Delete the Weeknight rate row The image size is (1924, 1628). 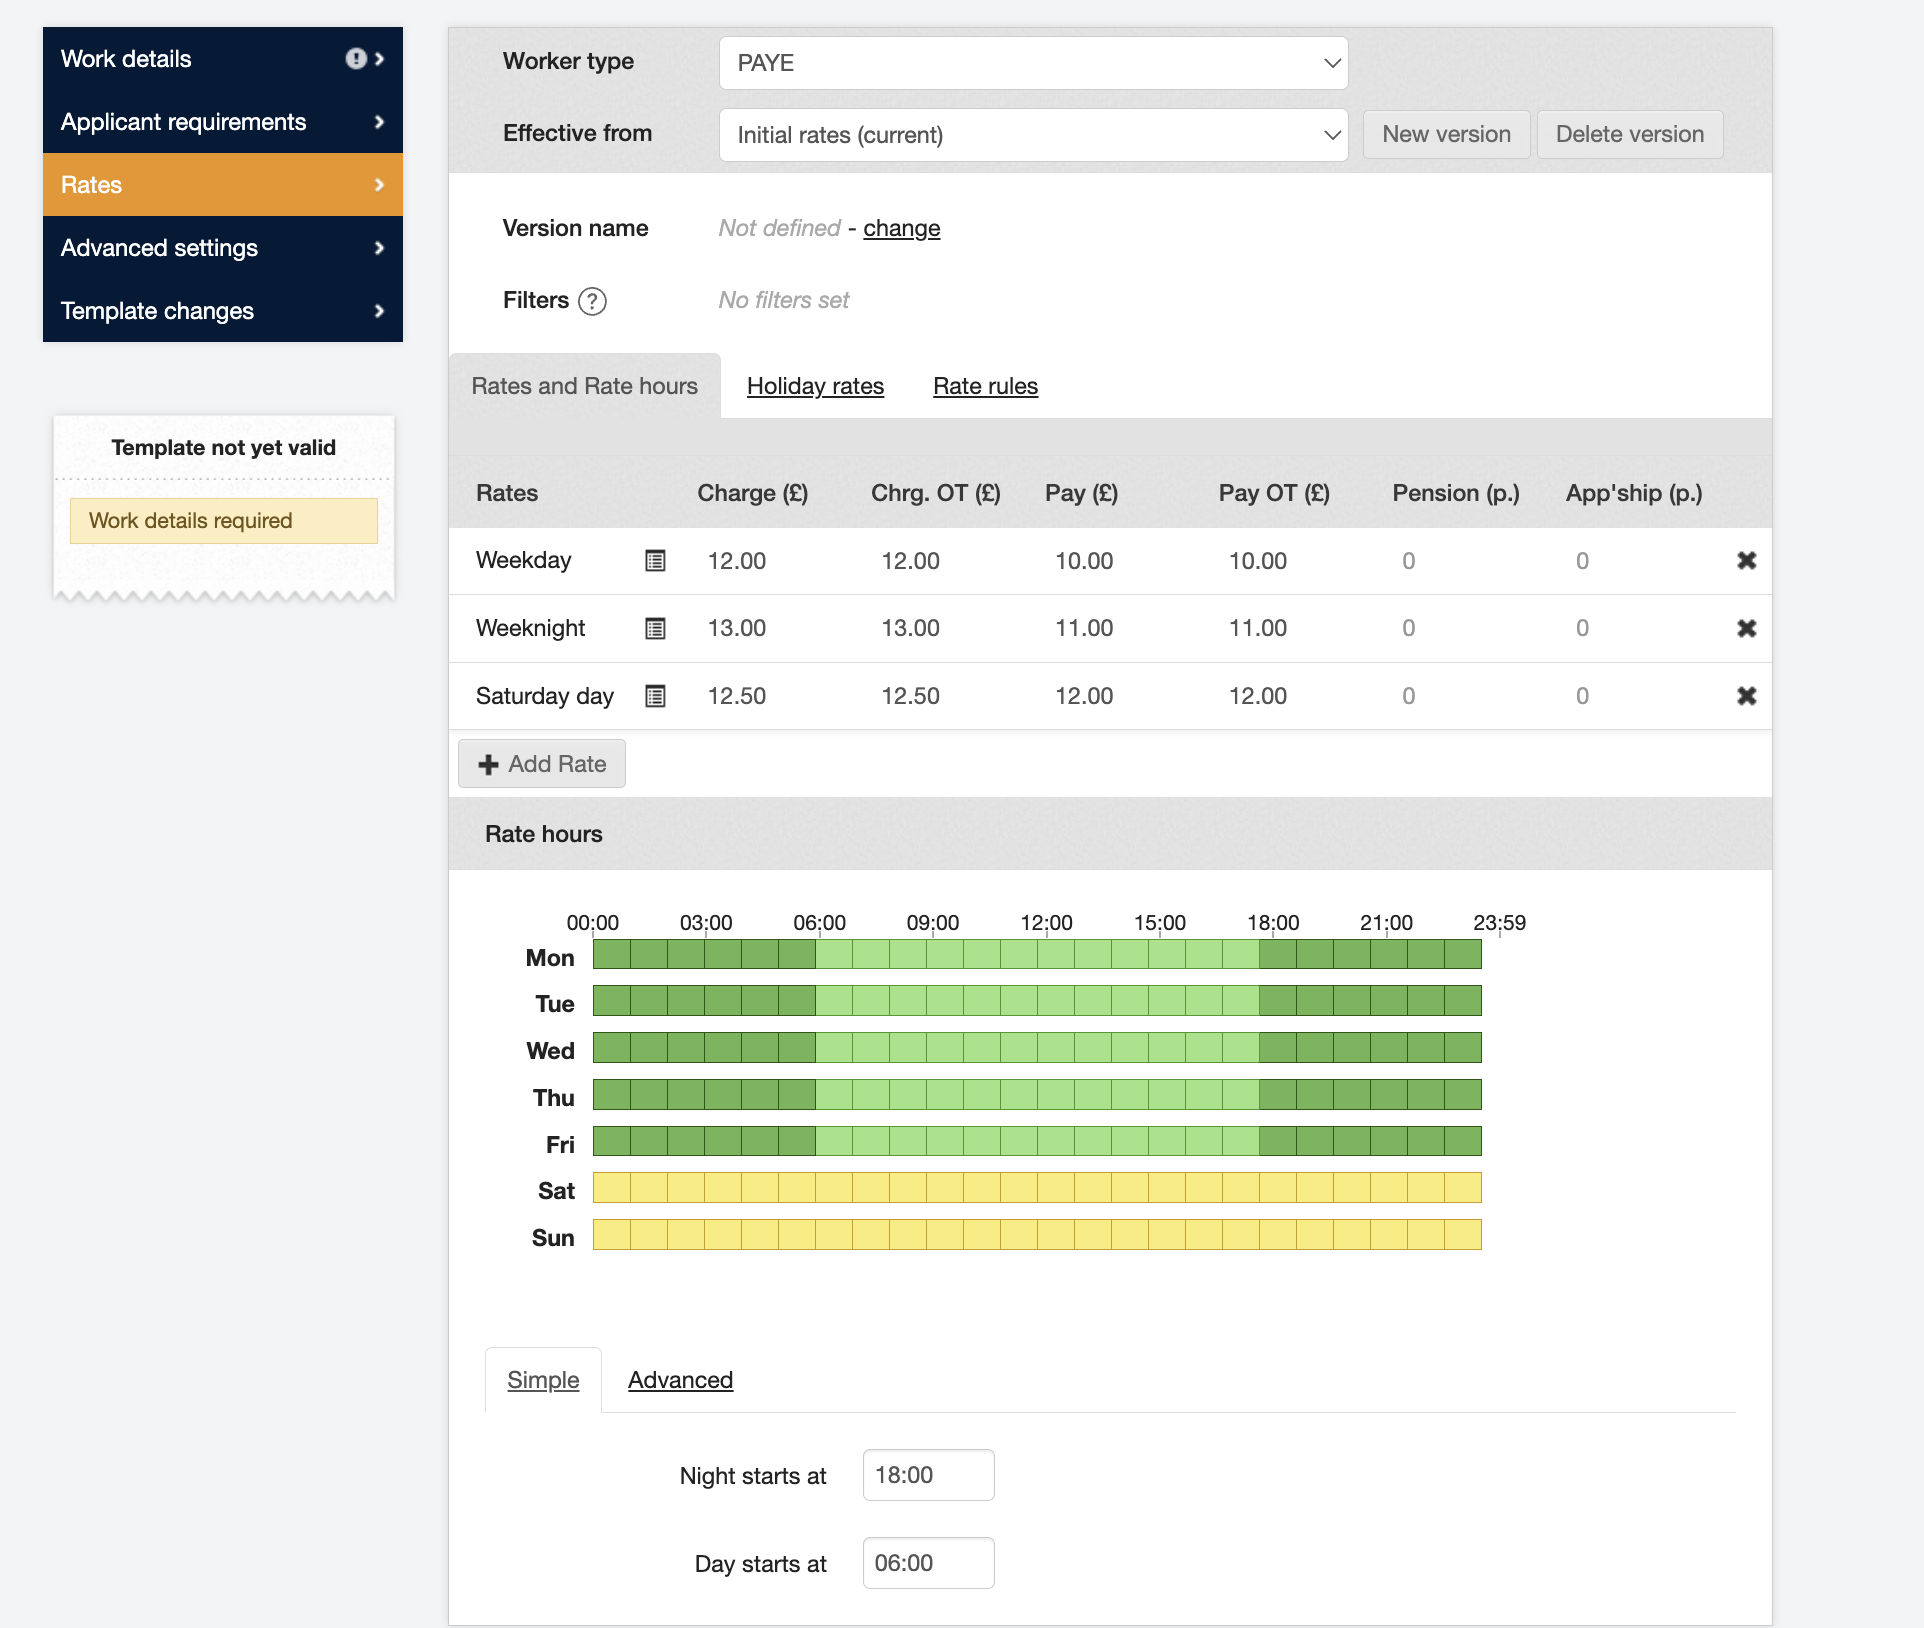tap(1746, 629)
